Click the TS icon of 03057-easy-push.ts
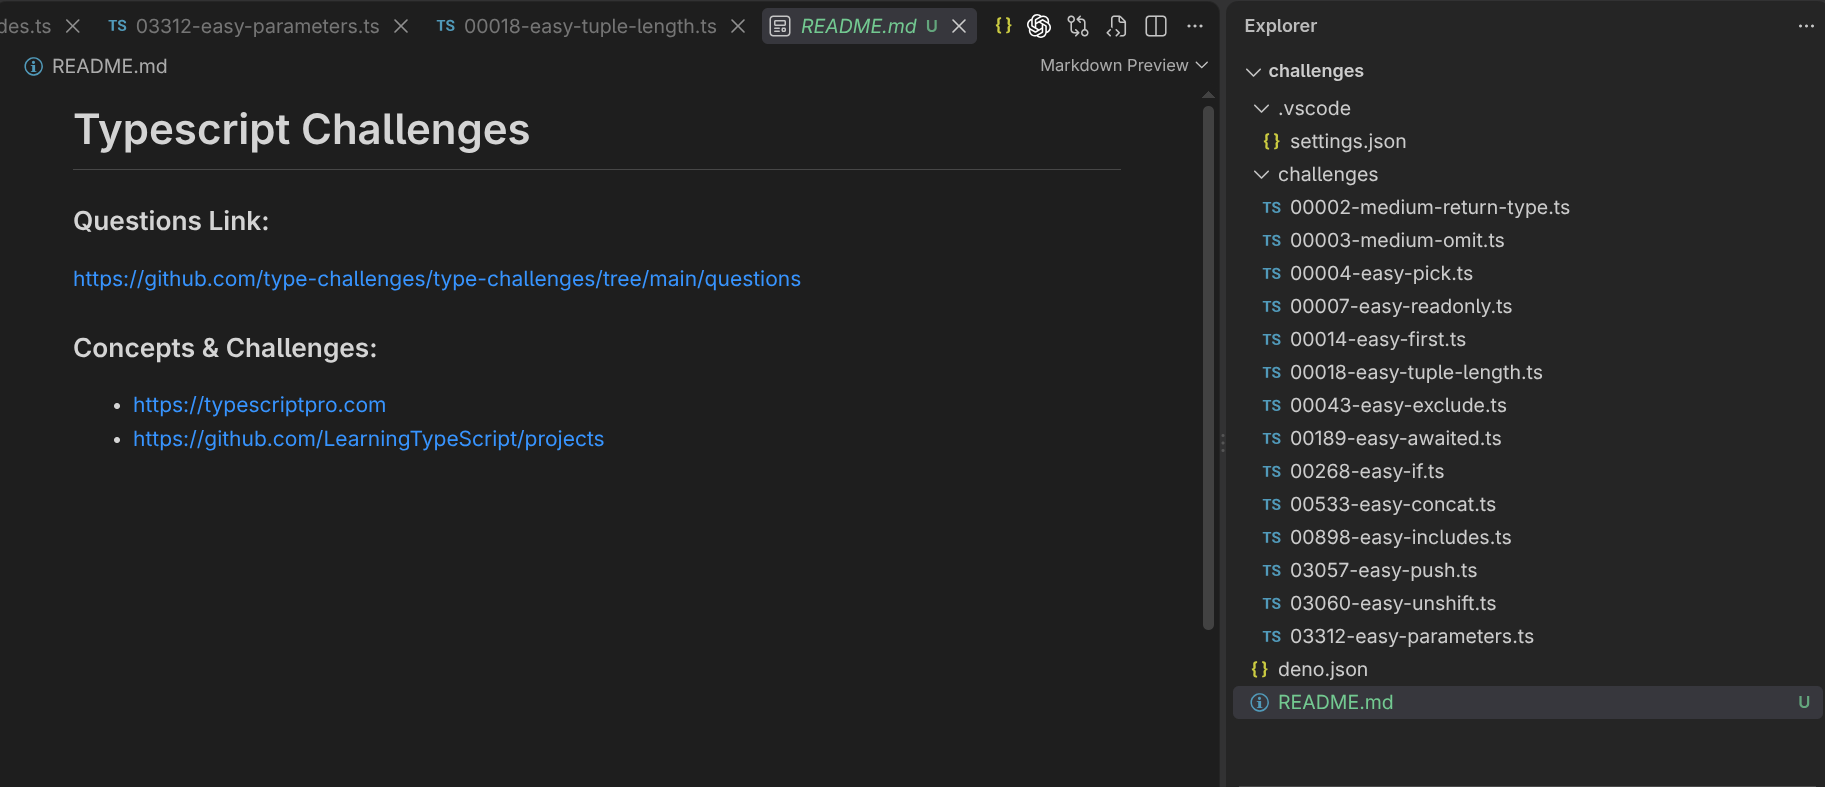 click(x=1272, y=571)
